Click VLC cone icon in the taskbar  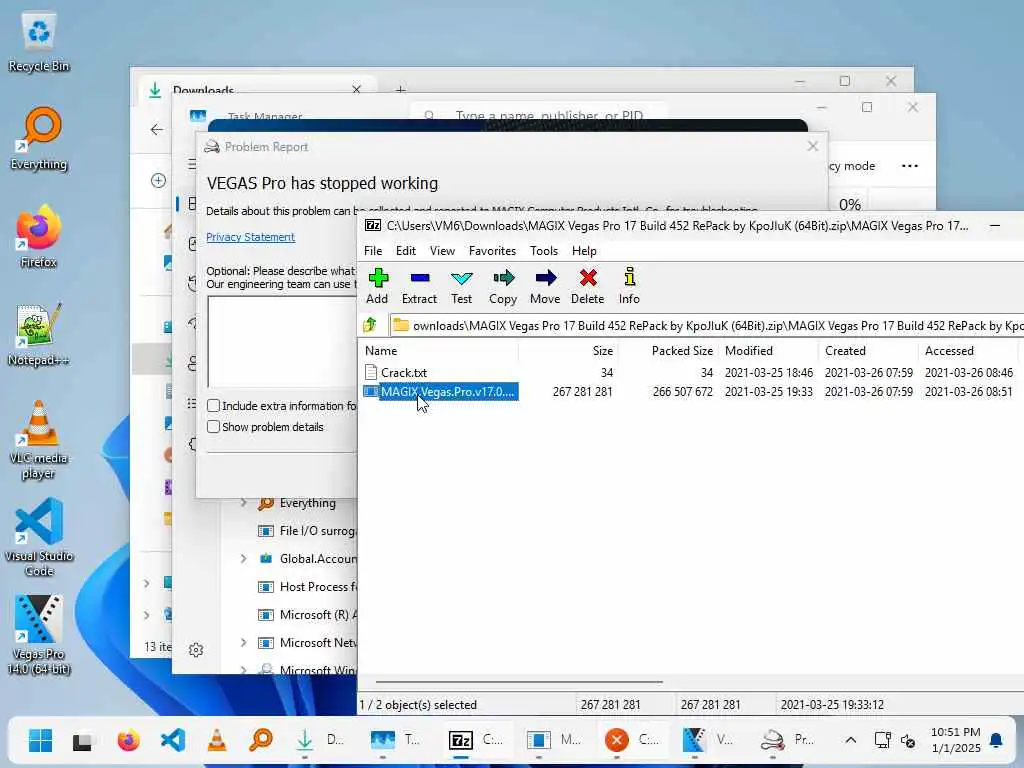pyautogui.click(x=217, y=740)
